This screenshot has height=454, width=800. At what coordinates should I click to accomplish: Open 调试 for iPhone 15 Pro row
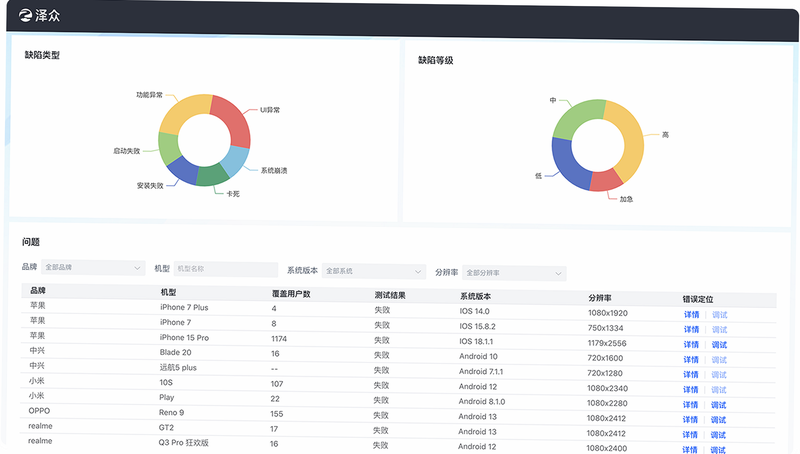click(719, 345)
